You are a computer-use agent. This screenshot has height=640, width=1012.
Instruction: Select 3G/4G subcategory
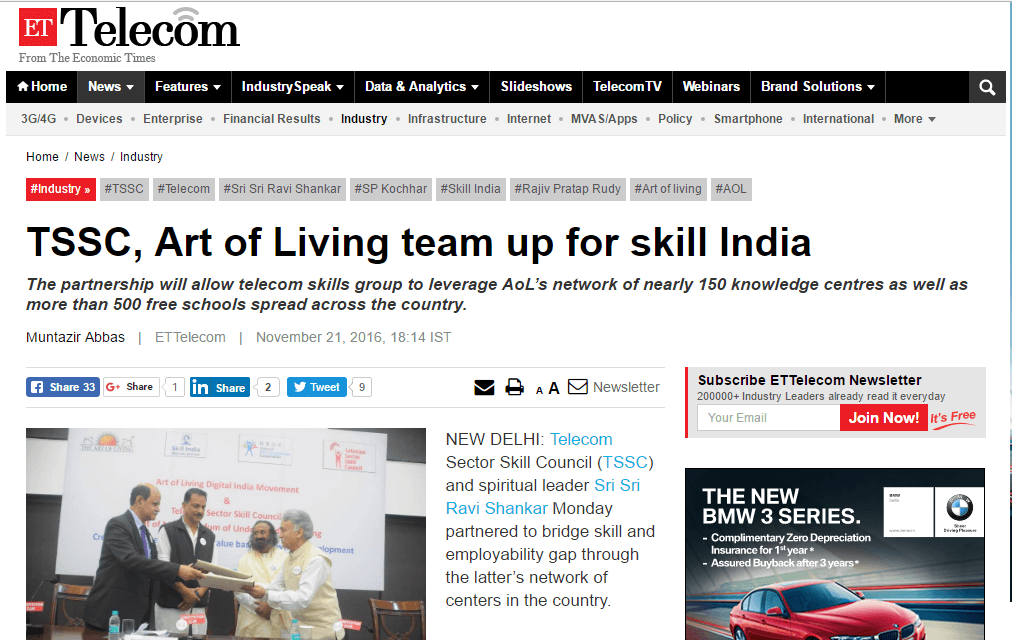39,119
